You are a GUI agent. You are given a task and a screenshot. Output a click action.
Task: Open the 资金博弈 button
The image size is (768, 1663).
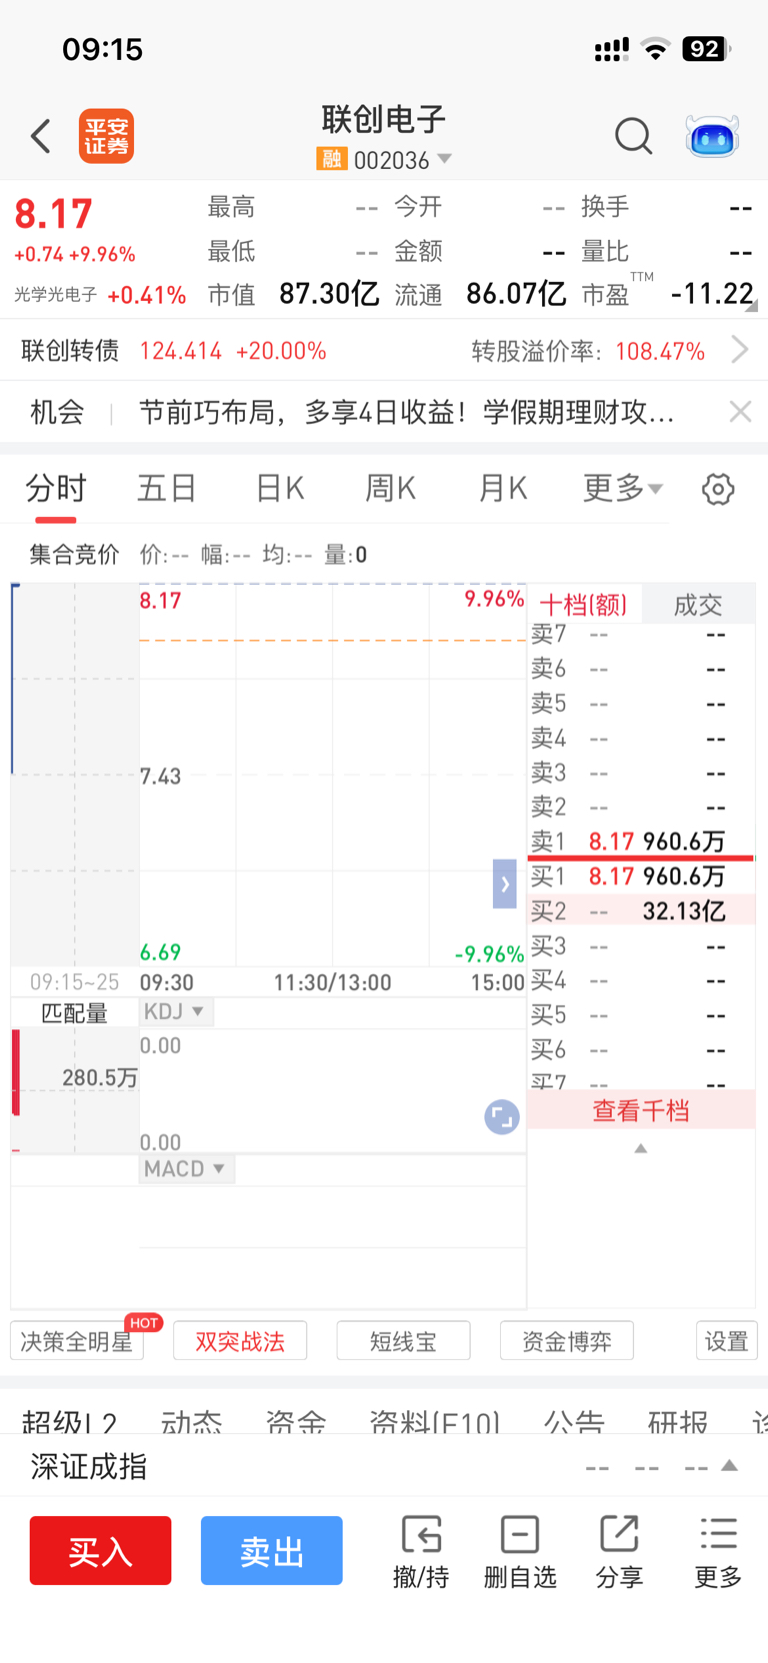566,1341
